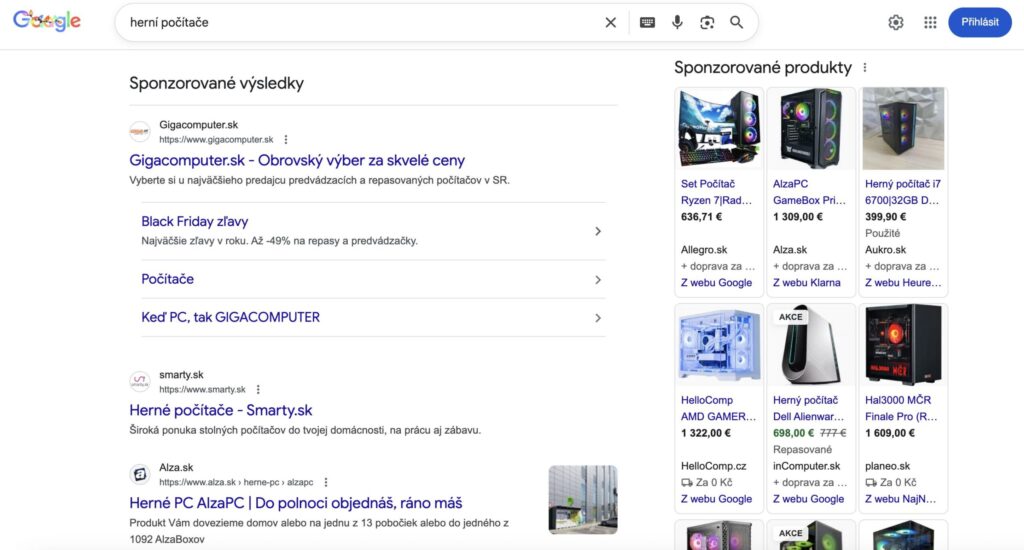Click Hal3000 MČR Finale Pro product image
This screenshot has width=1024, height=550.
(903, 345)
